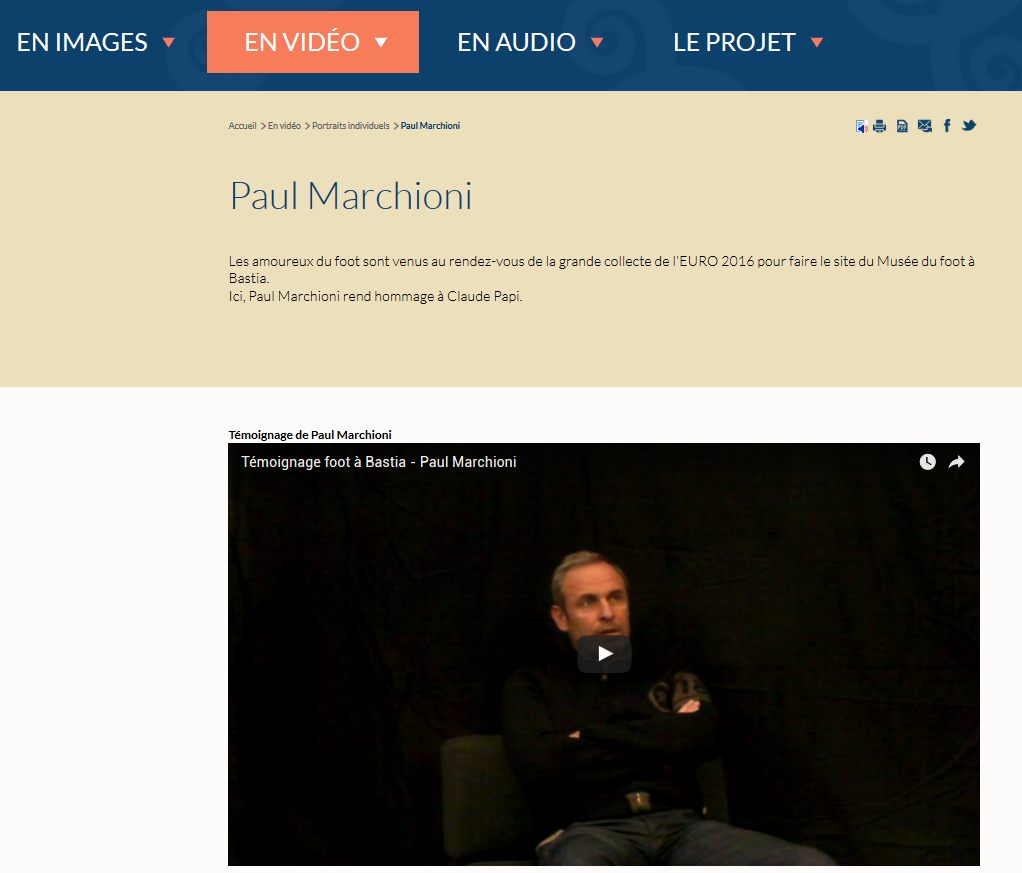
Task: Play the Paul Marchioni video
Action: (x=604, y=654)
